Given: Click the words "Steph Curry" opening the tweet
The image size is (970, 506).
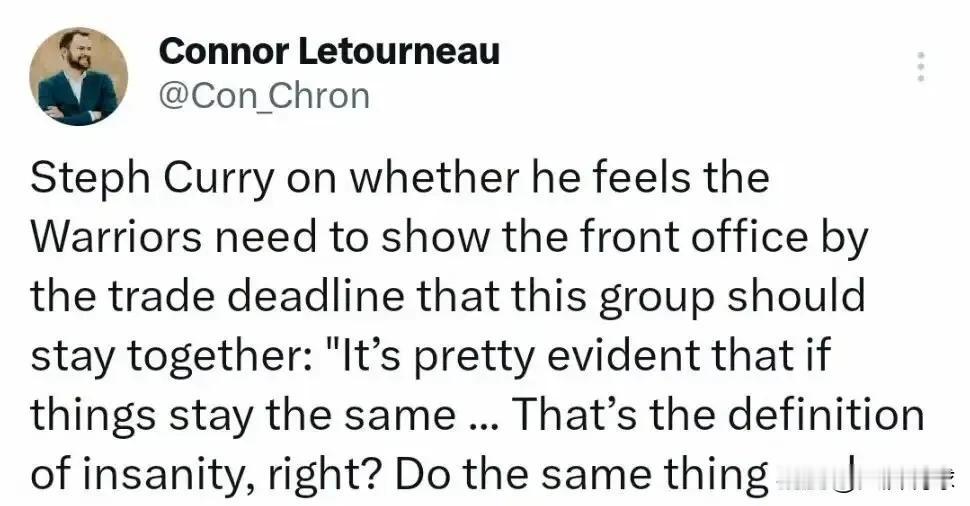Looking at the screenshot, I should (x=152, y=179).
